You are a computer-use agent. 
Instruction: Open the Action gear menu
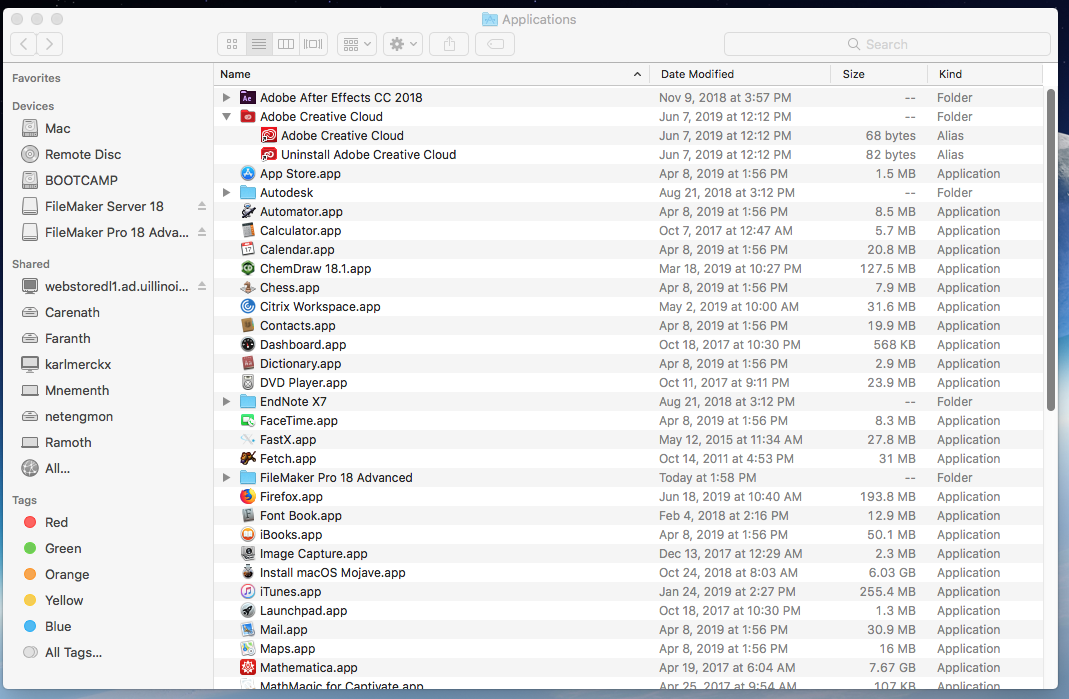coord(403,44)
